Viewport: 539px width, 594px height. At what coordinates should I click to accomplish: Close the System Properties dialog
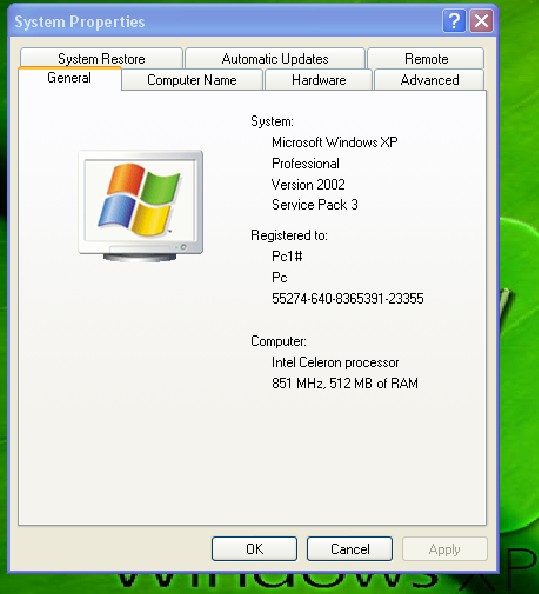click(x=481, y=21)
